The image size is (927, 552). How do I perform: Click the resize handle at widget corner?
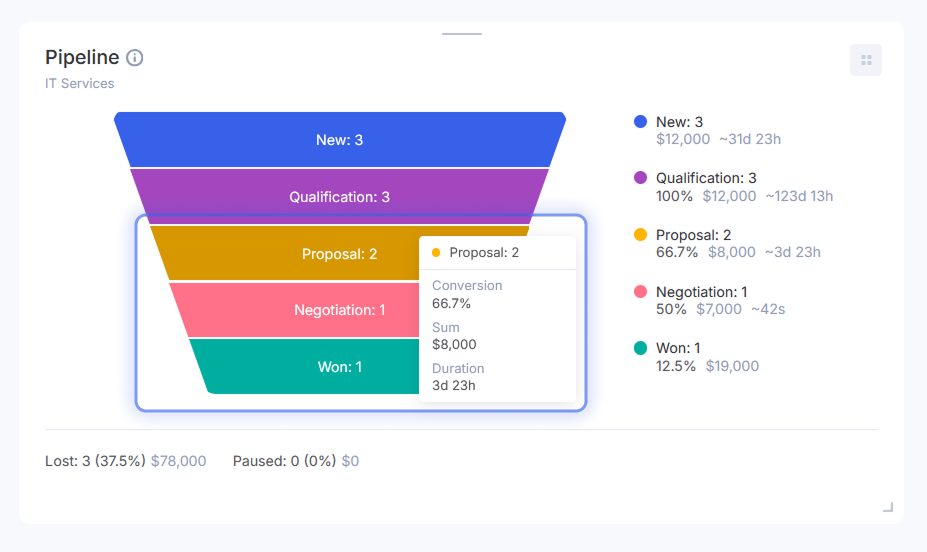[x=887, y=507]
